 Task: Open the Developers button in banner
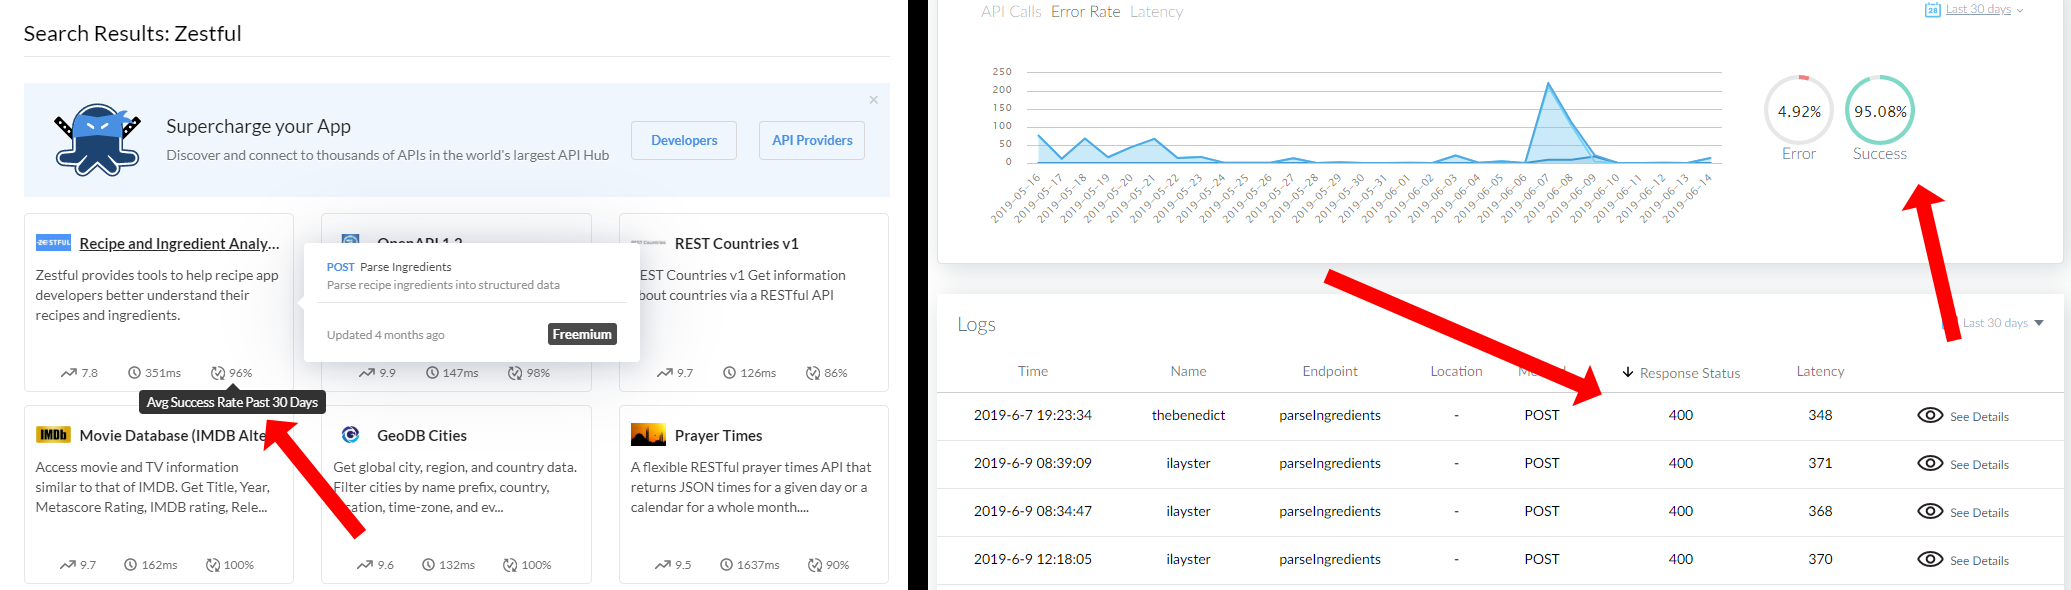point(684,140)
